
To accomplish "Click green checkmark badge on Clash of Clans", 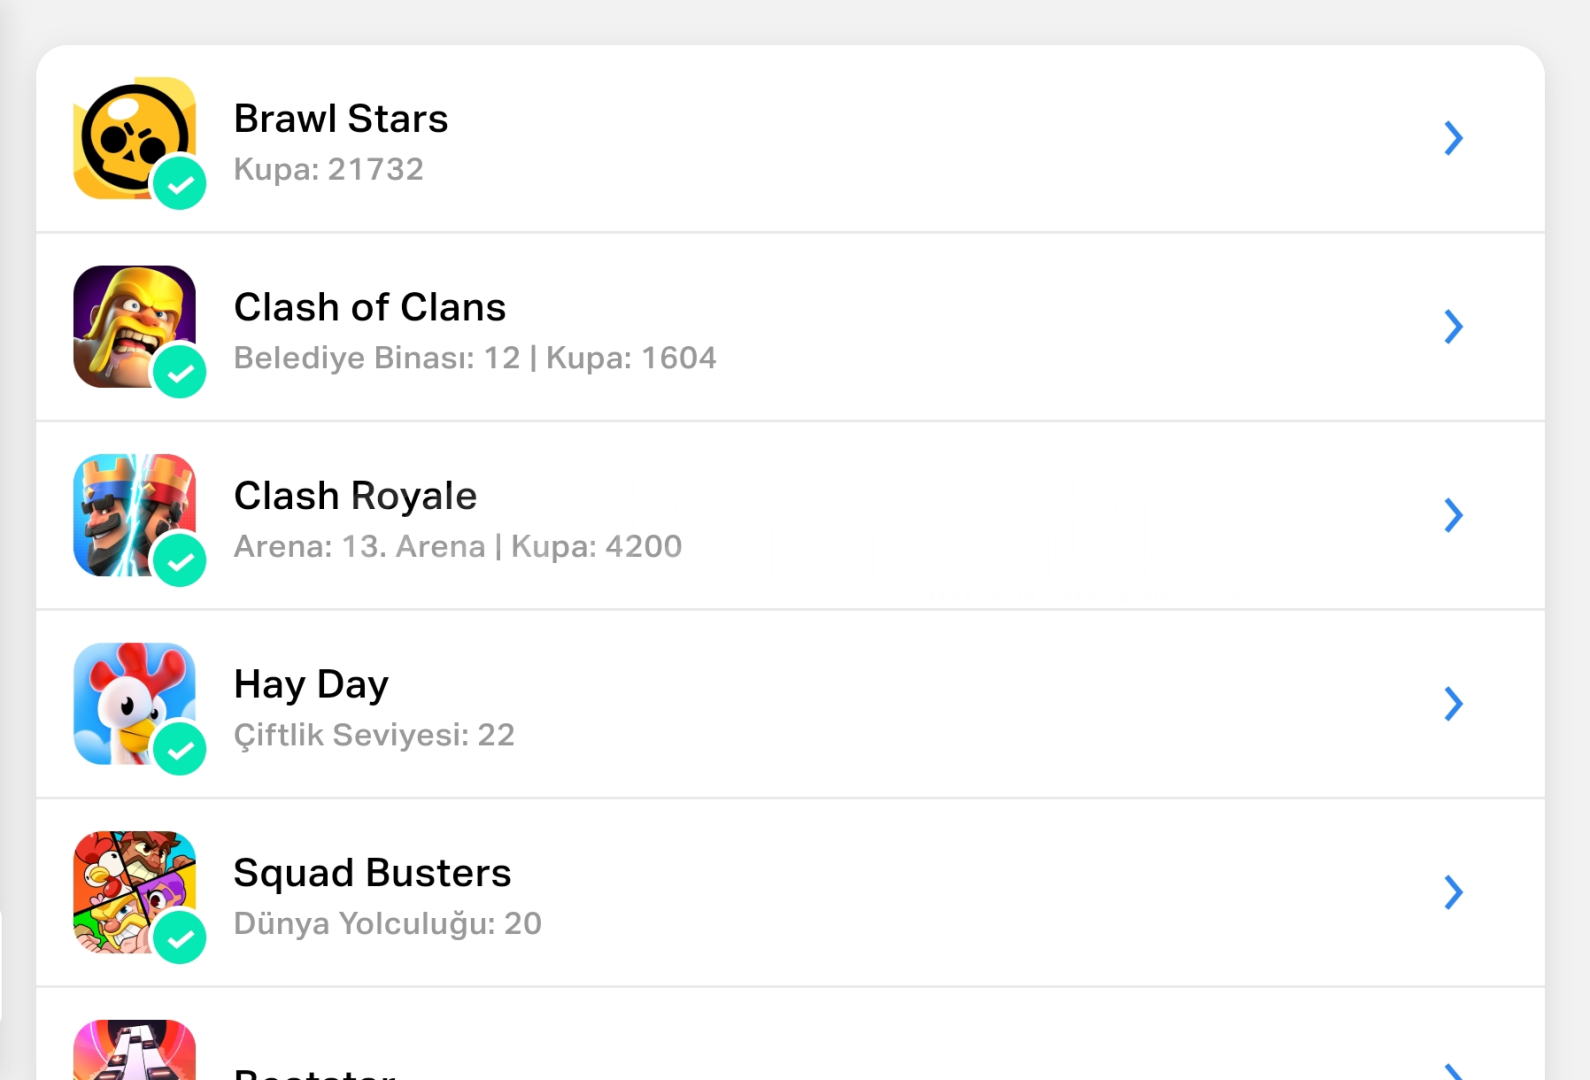I will coord(180,372).
